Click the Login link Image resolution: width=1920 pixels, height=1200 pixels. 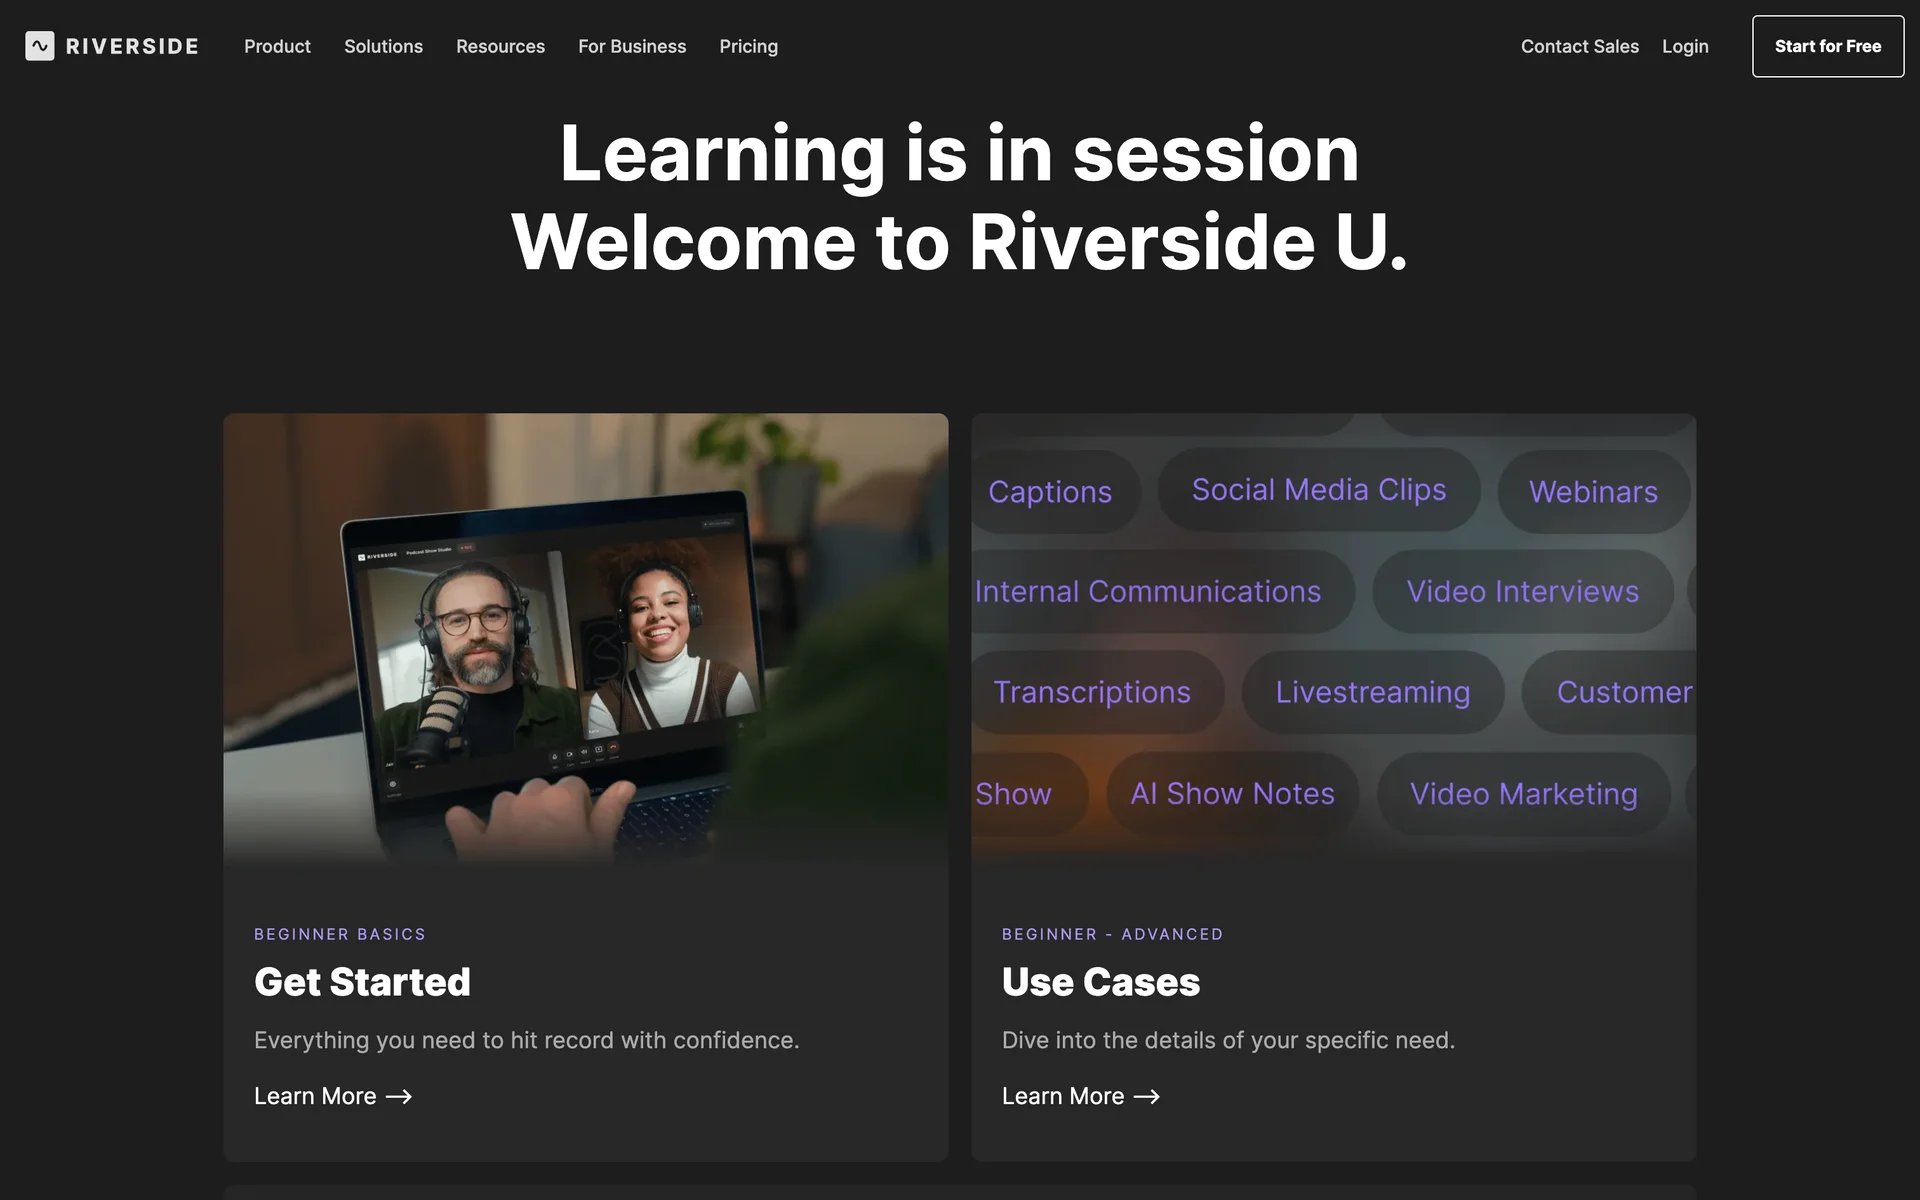click(x=1685, y=46)
